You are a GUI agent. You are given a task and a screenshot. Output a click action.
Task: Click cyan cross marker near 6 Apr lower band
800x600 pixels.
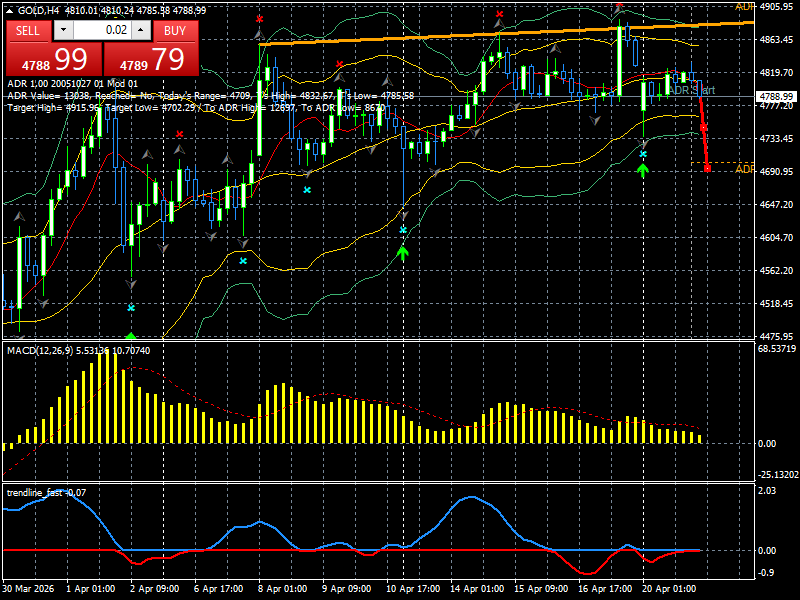(243, 261)
